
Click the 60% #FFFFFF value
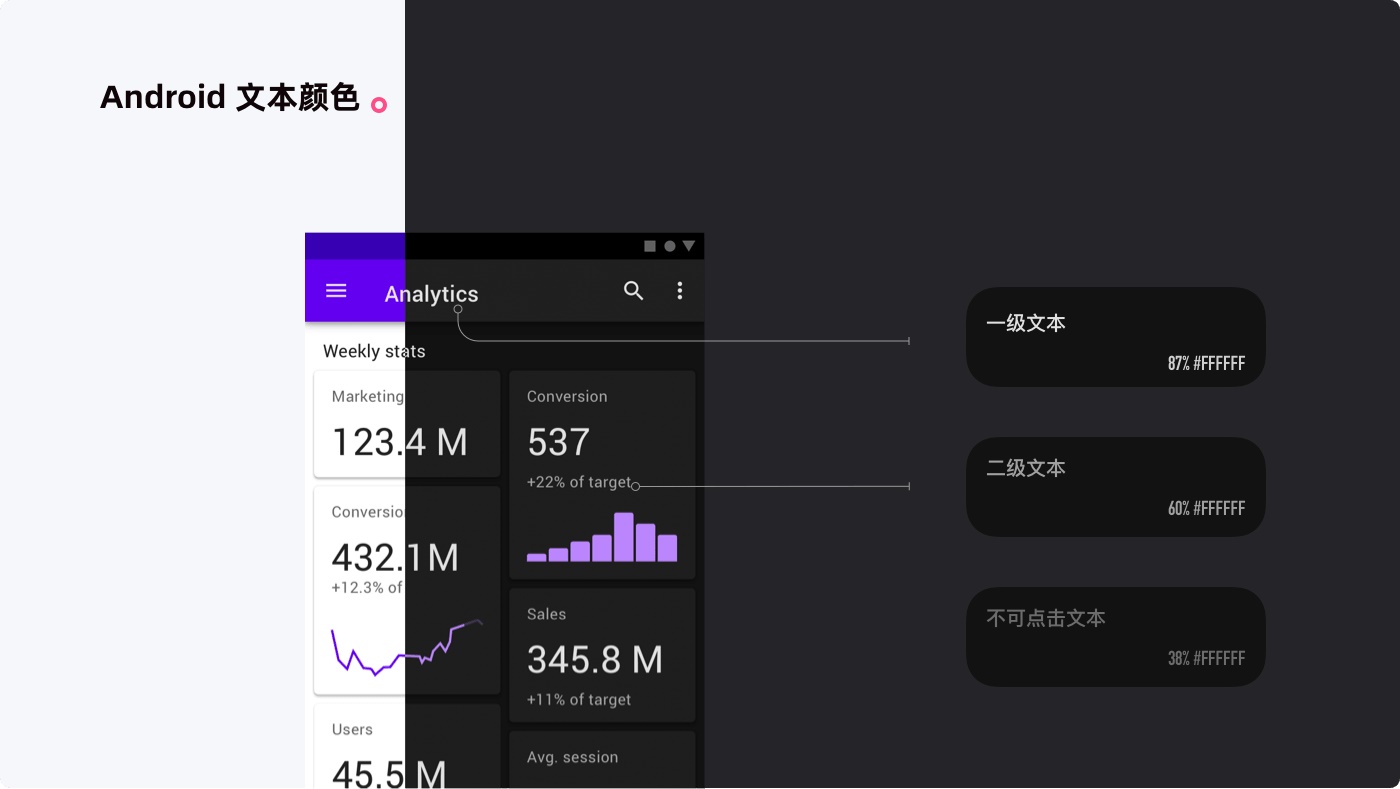[1206, 509]
